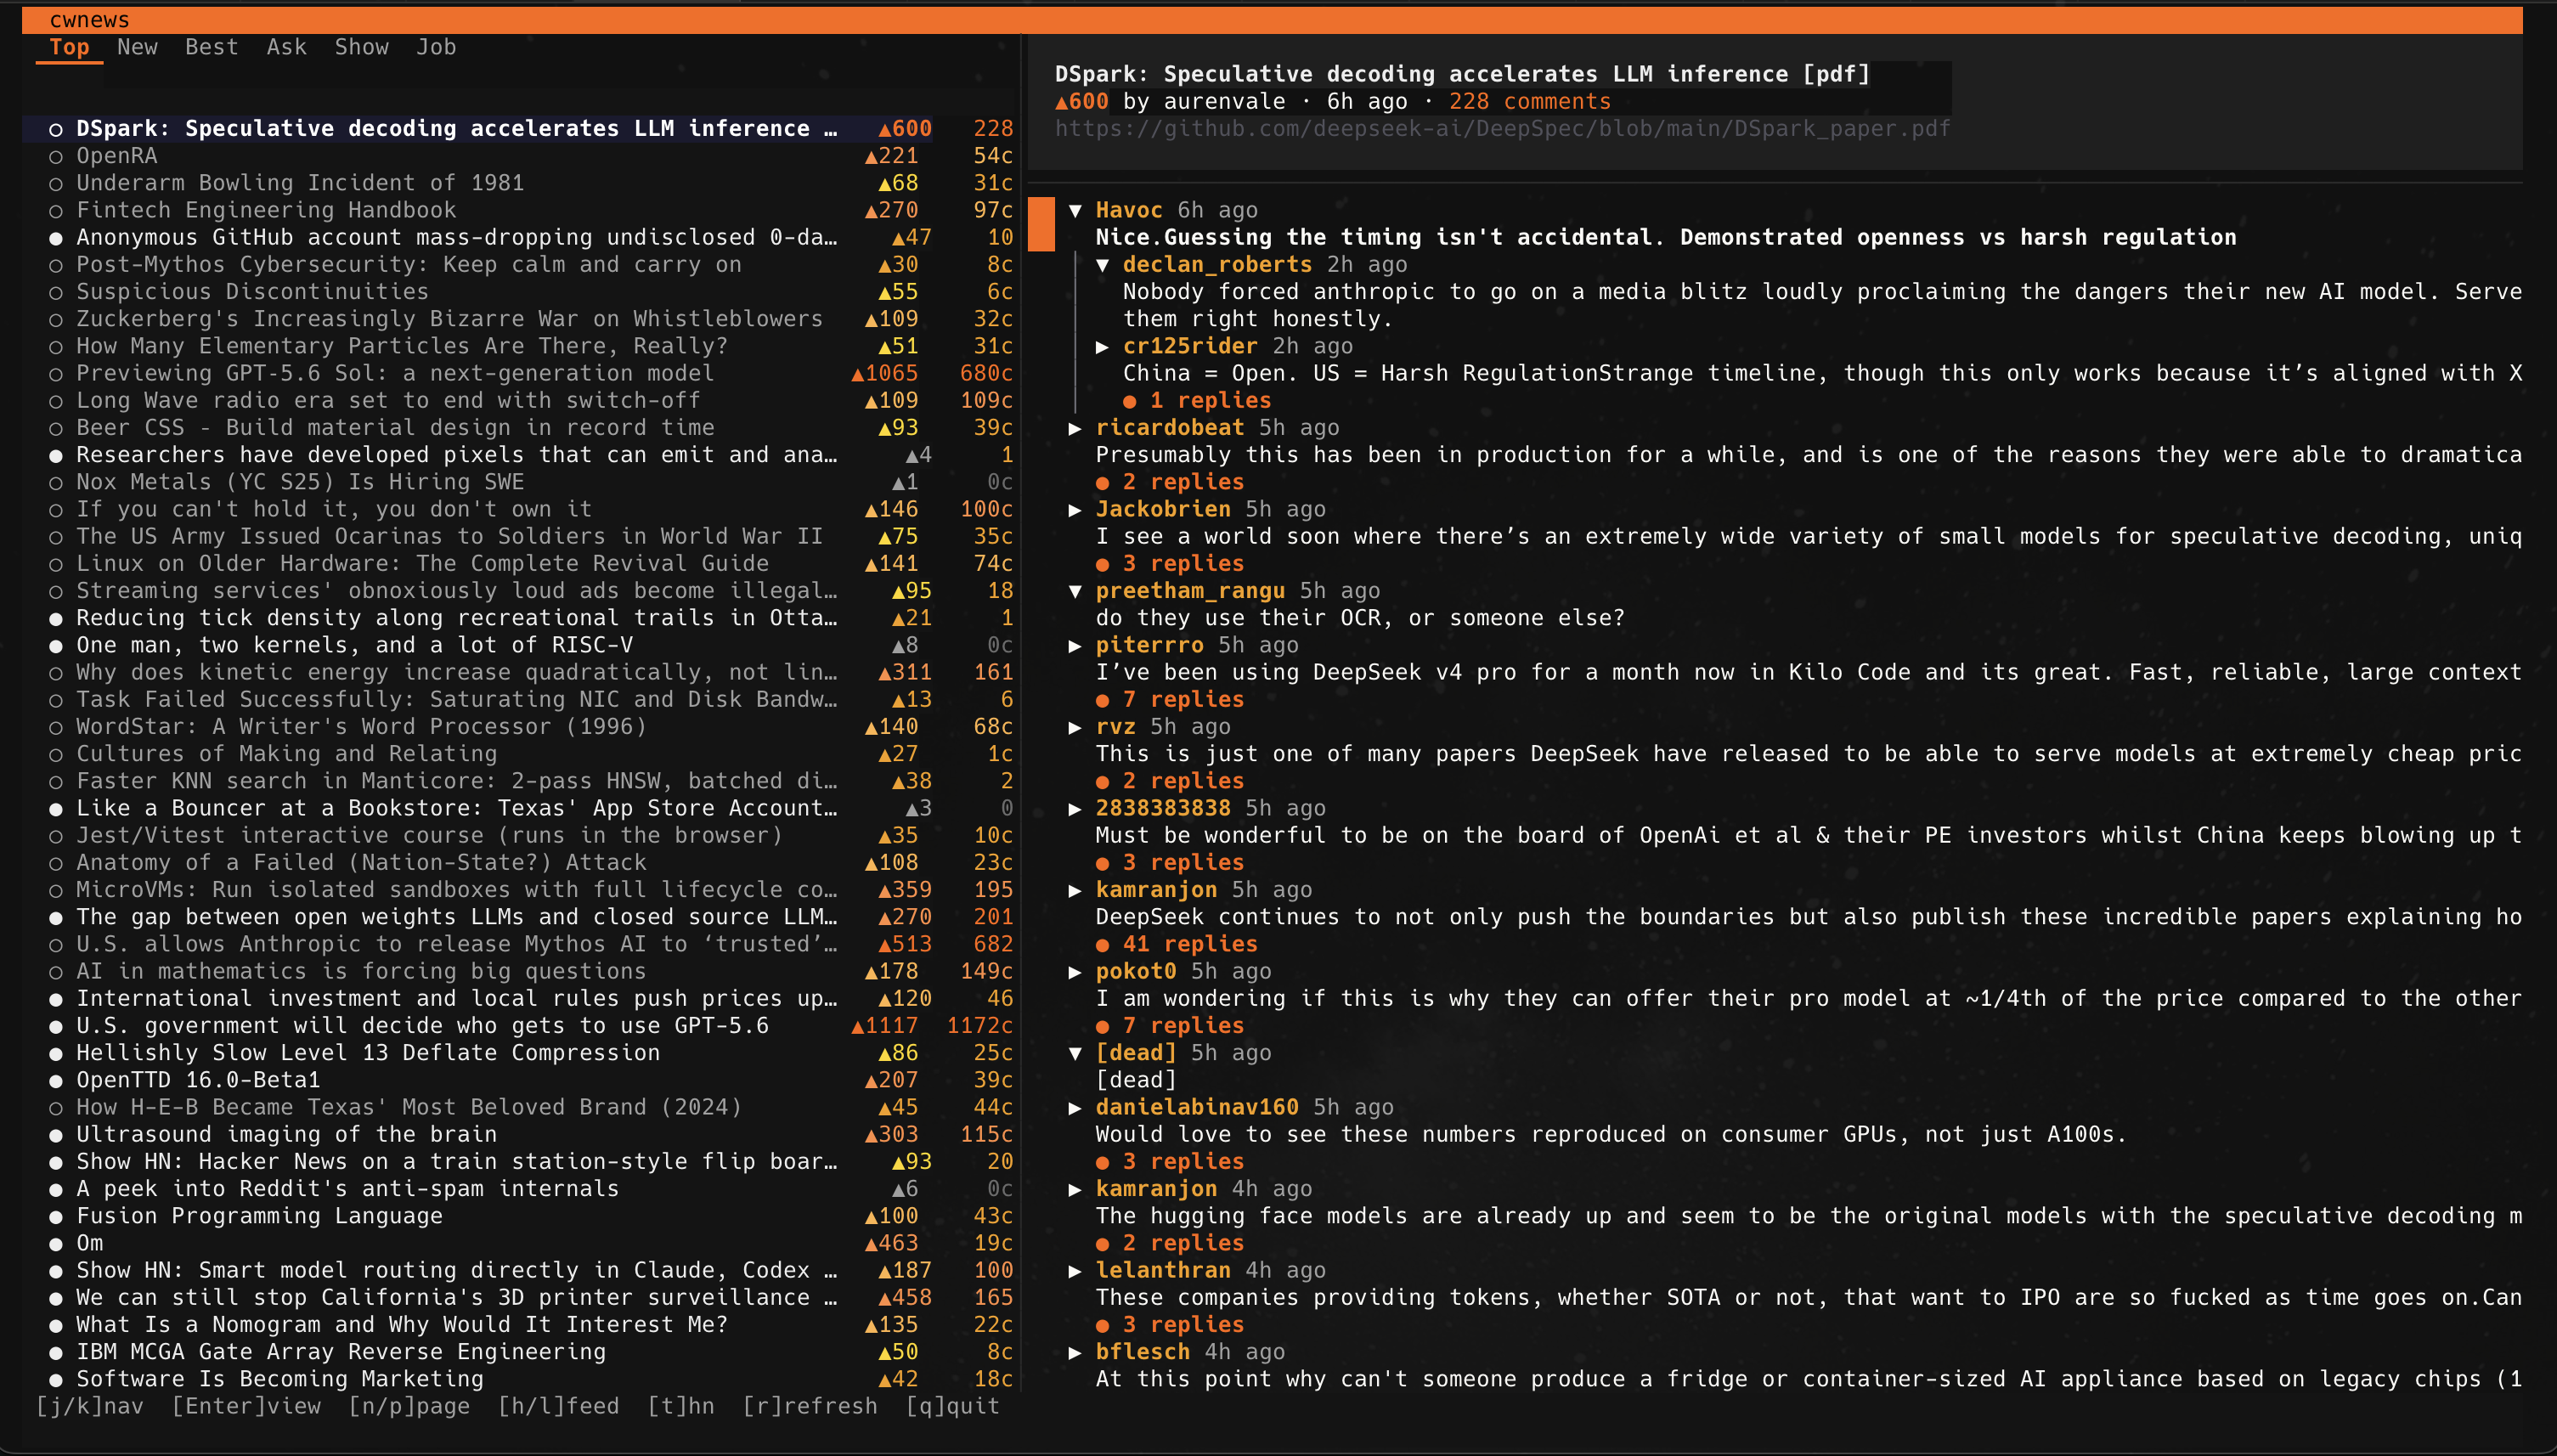
Task: Switch to the New feed tab
Action: [137, 47]
